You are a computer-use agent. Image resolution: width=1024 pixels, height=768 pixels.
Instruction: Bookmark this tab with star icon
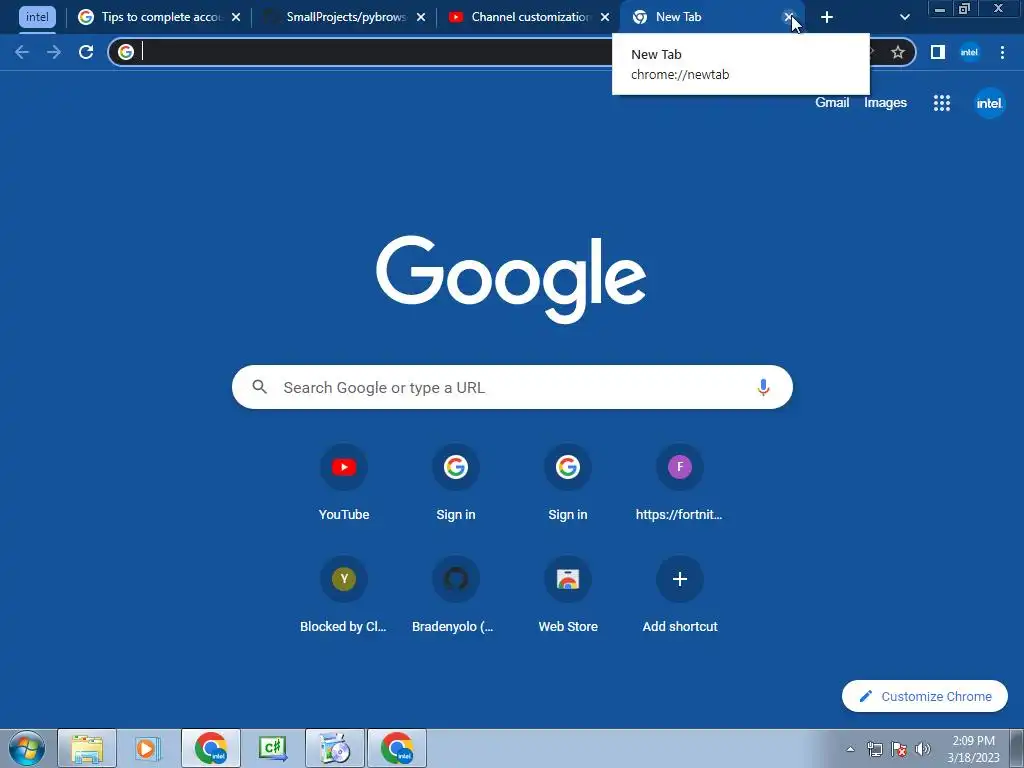coord(898,52)
